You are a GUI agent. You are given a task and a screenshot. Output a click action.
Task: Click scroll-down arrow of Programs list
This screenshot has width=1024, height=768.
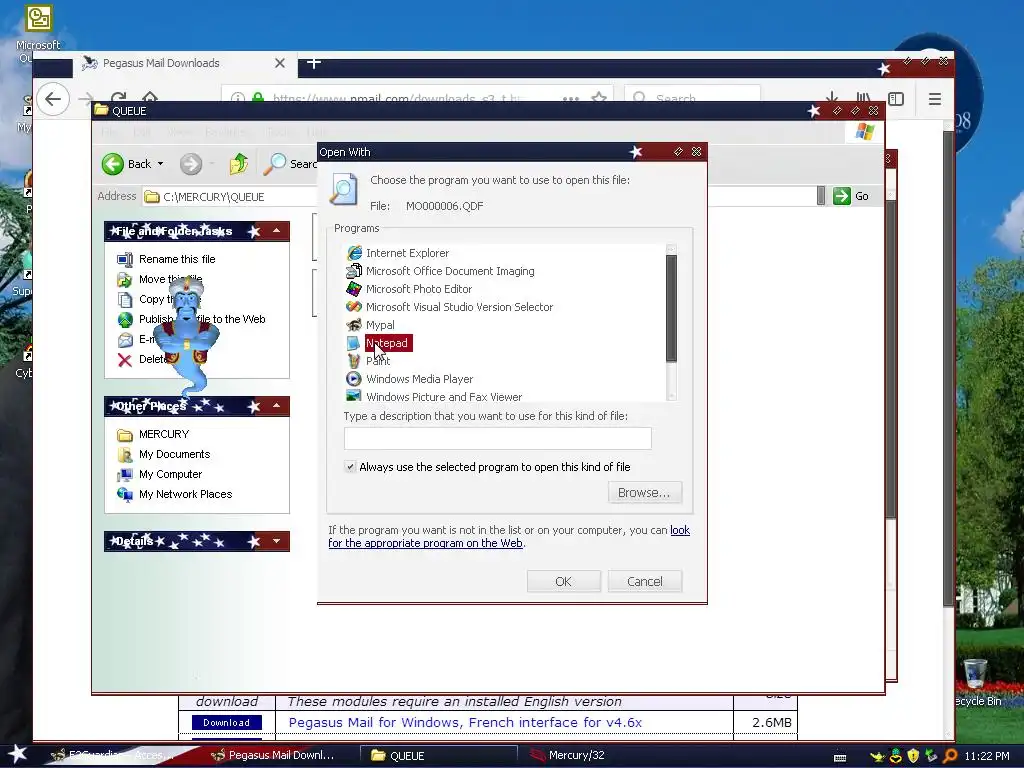(671, 396)
